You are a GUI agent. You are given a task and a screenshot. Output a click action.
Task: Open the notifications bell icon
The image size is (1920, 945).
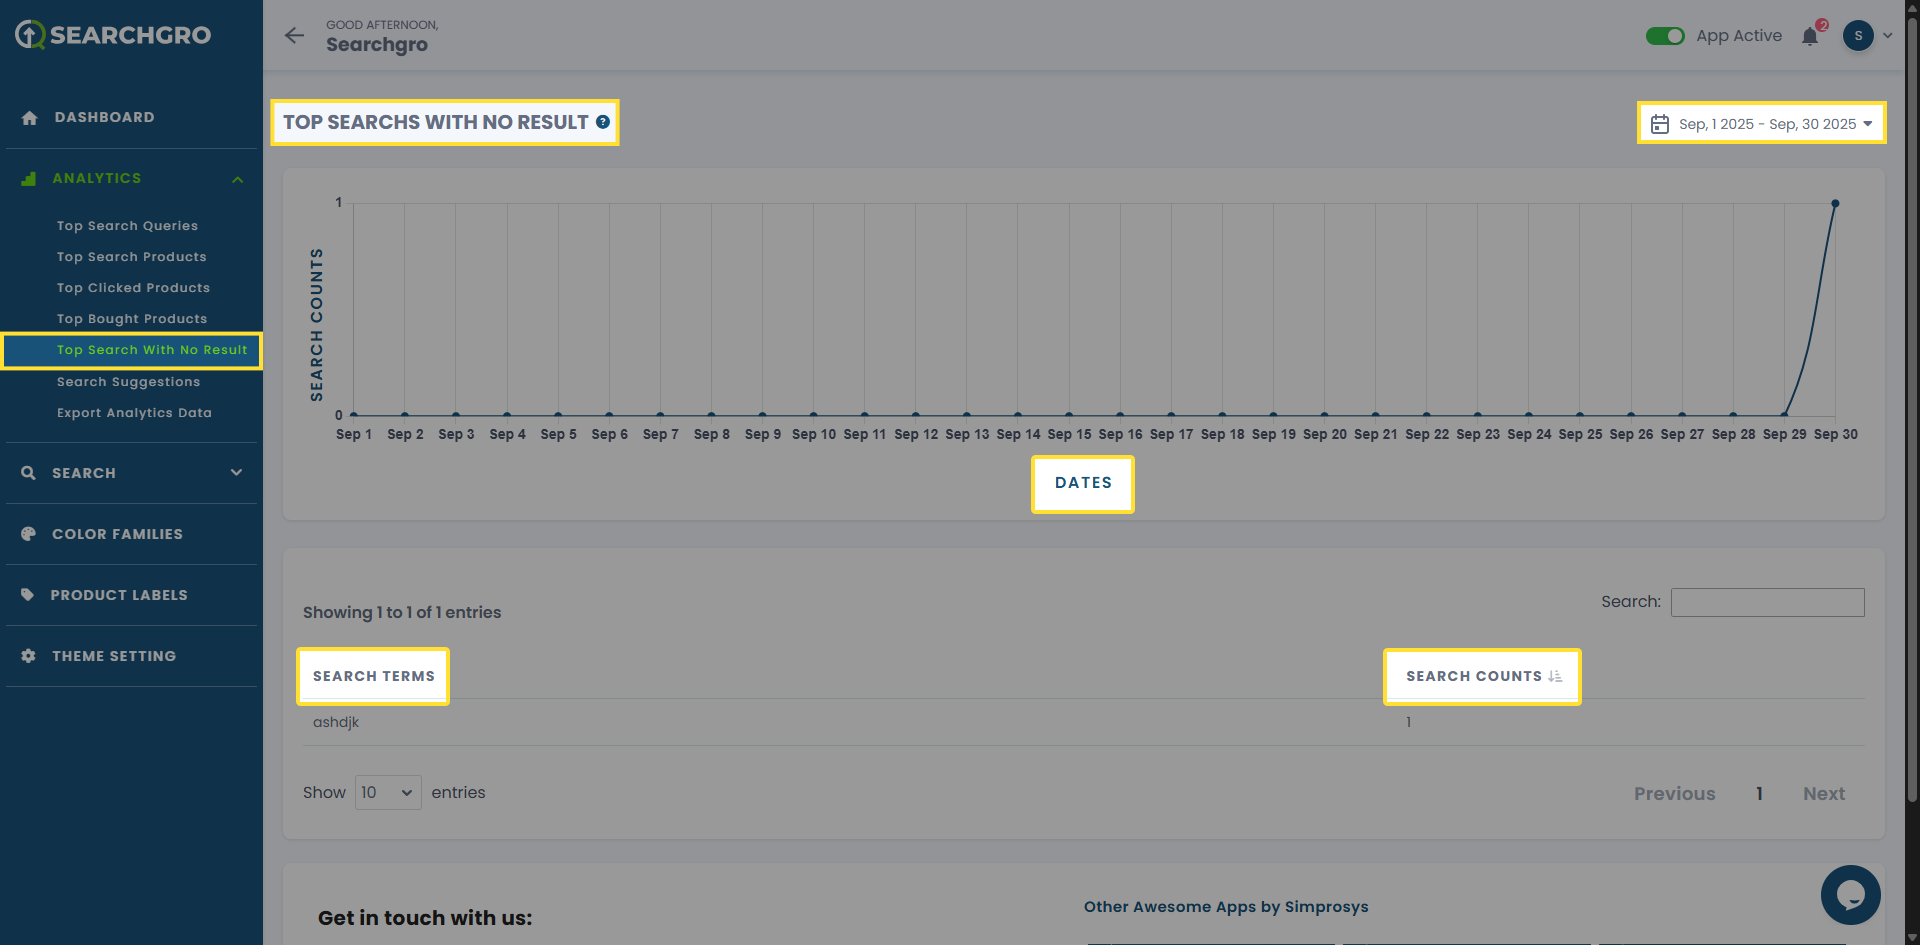pos(1810,37)
